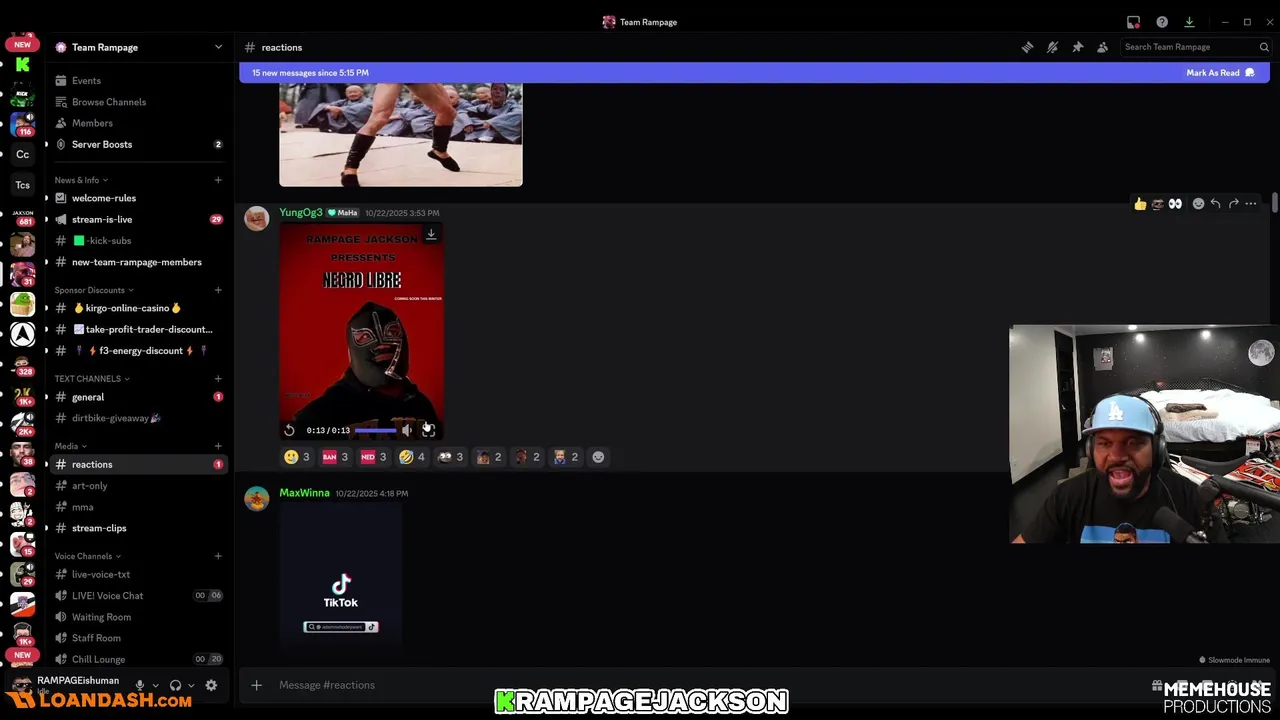Toggle channel notification settings bell
This screenshot has width=1280, height=720.
tap(1052, 47)
